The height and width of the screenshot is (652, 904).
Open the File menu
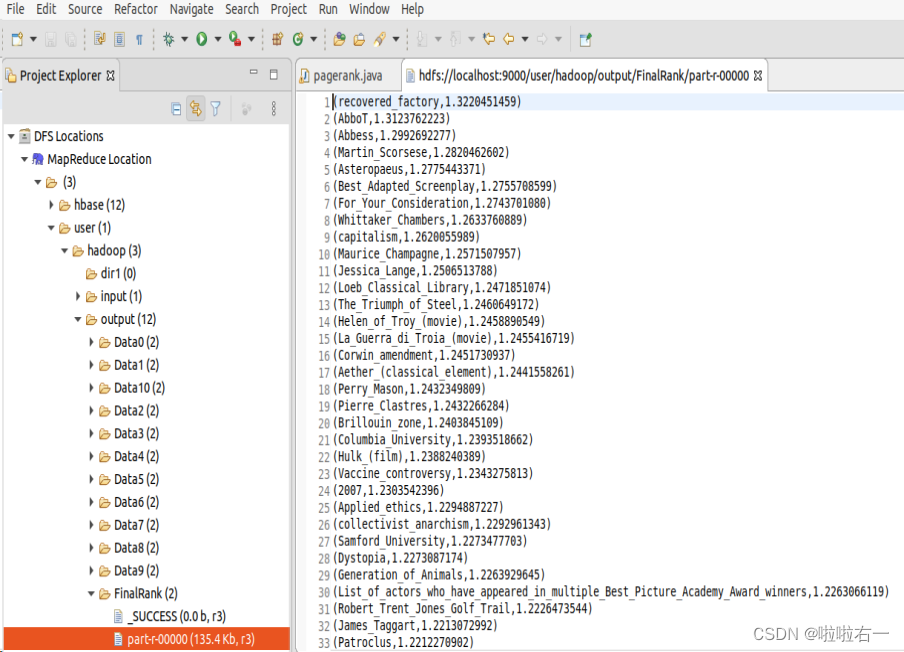pos(16,9)
